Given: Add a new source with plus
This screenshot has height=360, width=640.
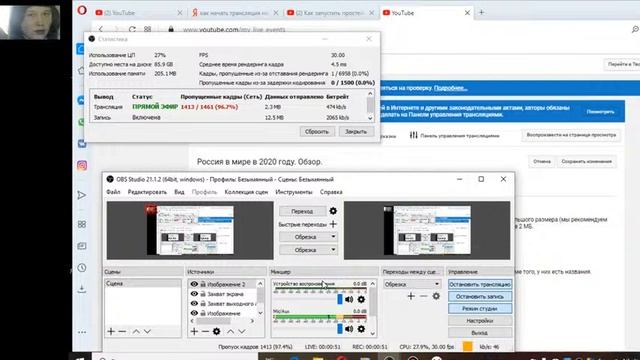Looking at the screenshot, I should [x=194, y=331].
